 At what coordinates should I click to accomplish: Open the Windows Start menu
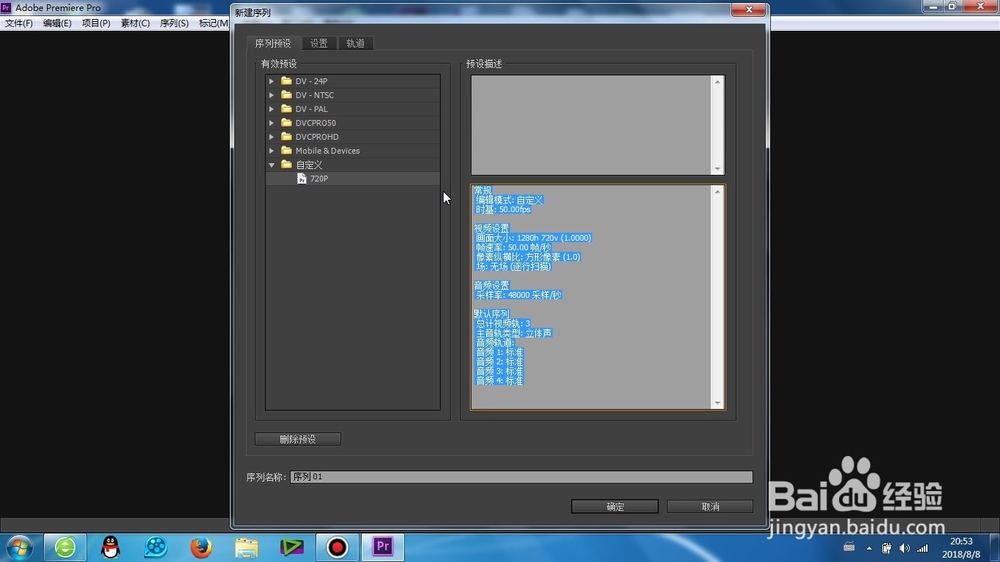click(x=20, y=547)
